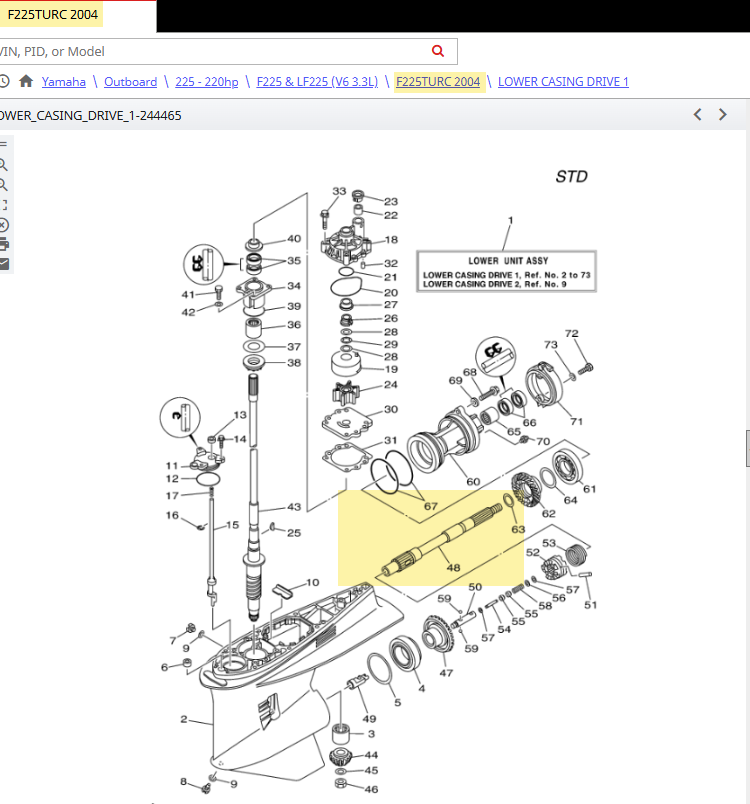Image resolution: width=750 pixels, height=804 pixels.
Task: Select part number 44 pinion label
Action: click(x=371, y=755)
